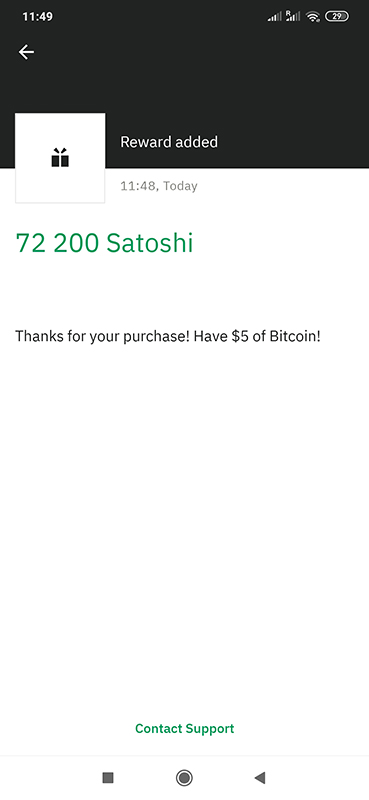
Task: Tap the 11:48, Today timestamp
Action: pos(159,186)
